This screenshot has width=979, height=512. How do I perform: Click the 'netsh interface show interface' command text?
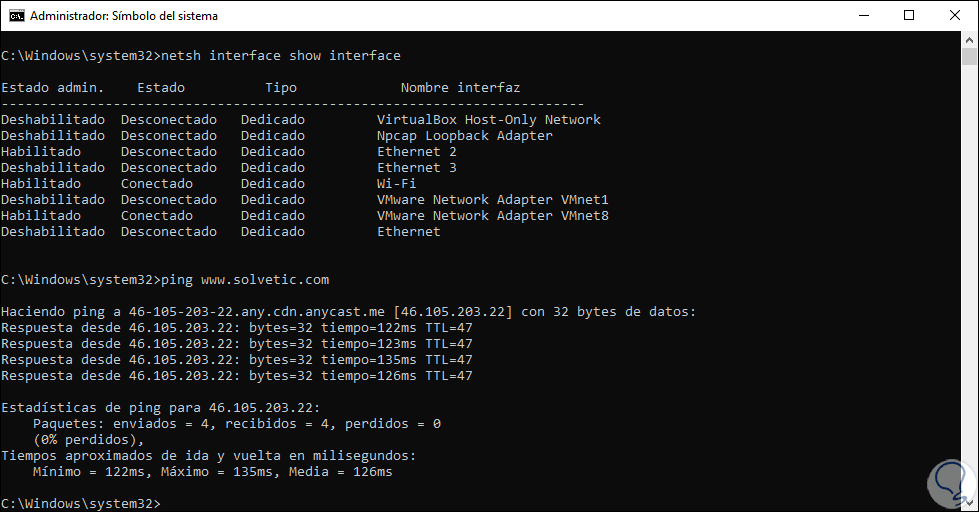tap(280, 56)
